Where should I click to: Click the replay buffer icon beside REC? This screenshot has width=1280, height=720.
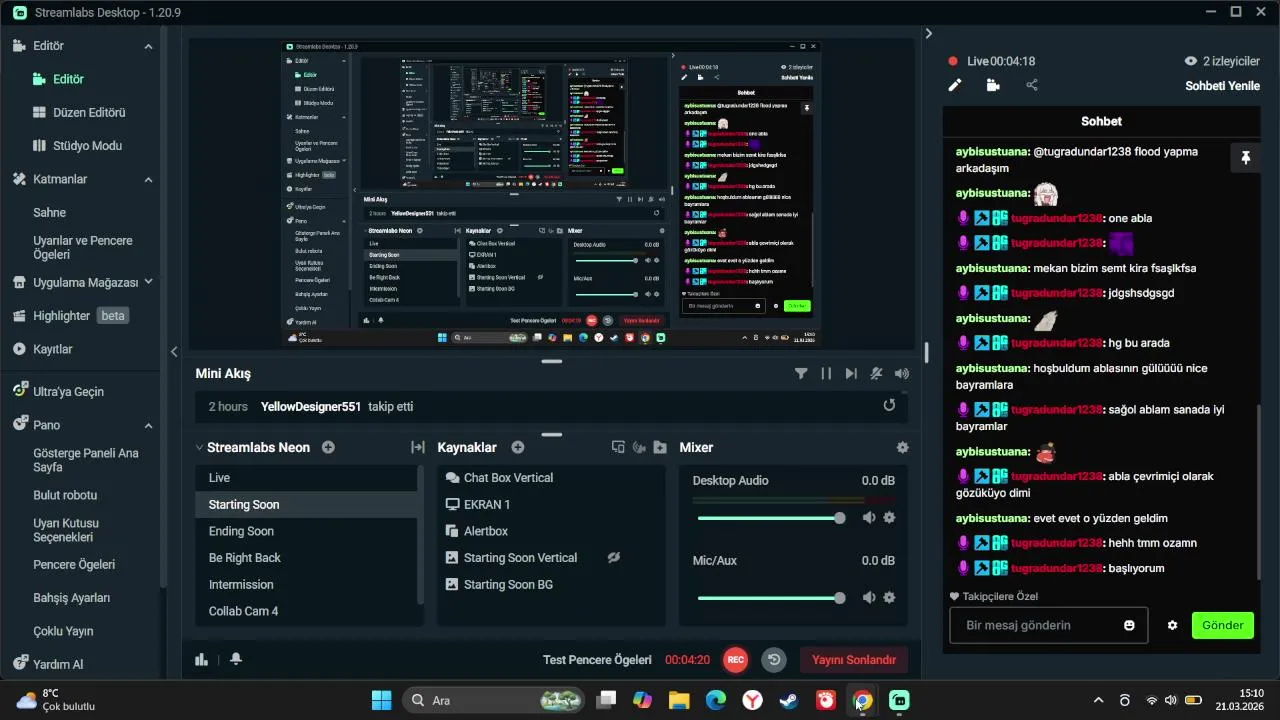point(773,659)
